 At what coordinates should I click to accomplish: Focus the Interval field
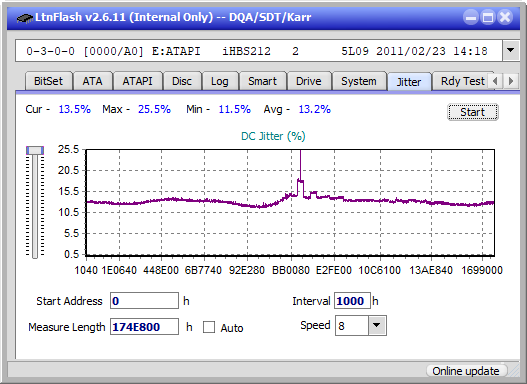click(352, 301)
